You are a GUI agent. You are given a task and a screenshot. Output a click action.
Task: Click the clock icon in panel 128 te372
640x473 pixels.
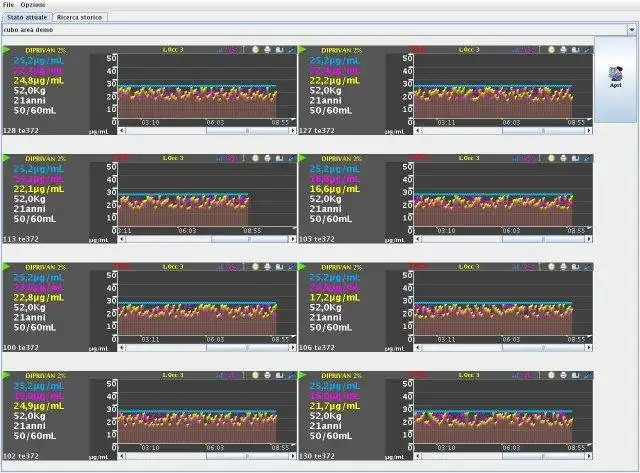tap(256, 50)
